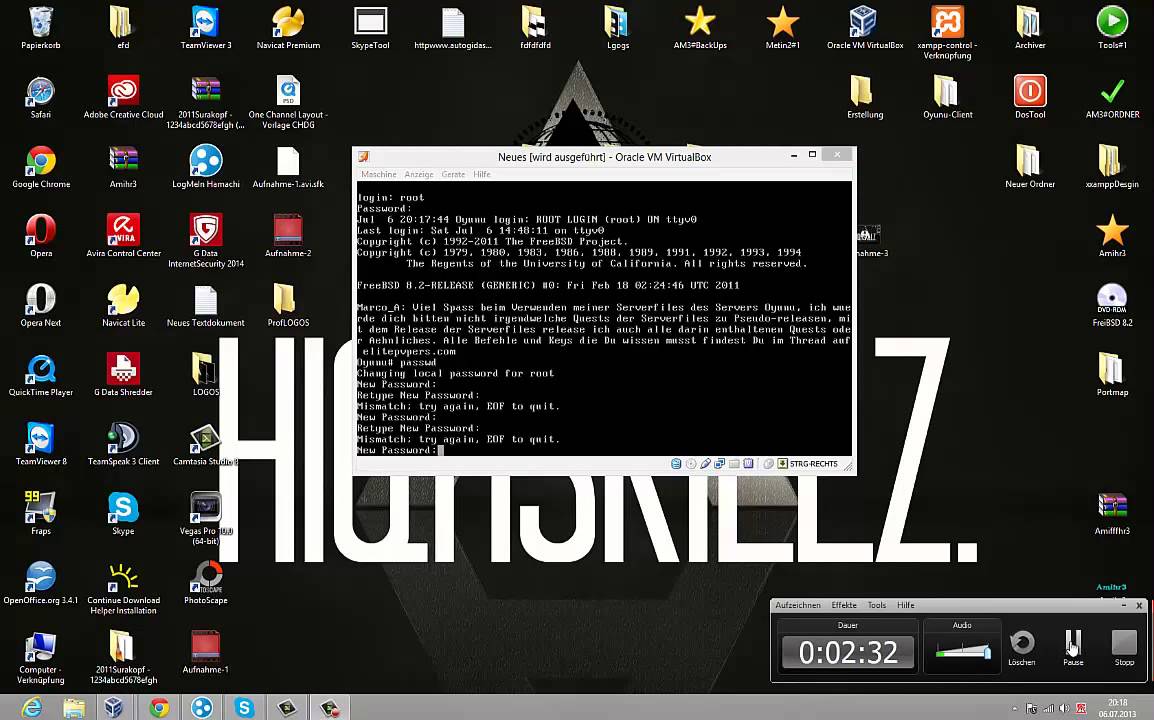1154x720 pixels.
Task: Select the AM3#ORDNER checkmark desktop icon
Action: (x=1112, y=96)
